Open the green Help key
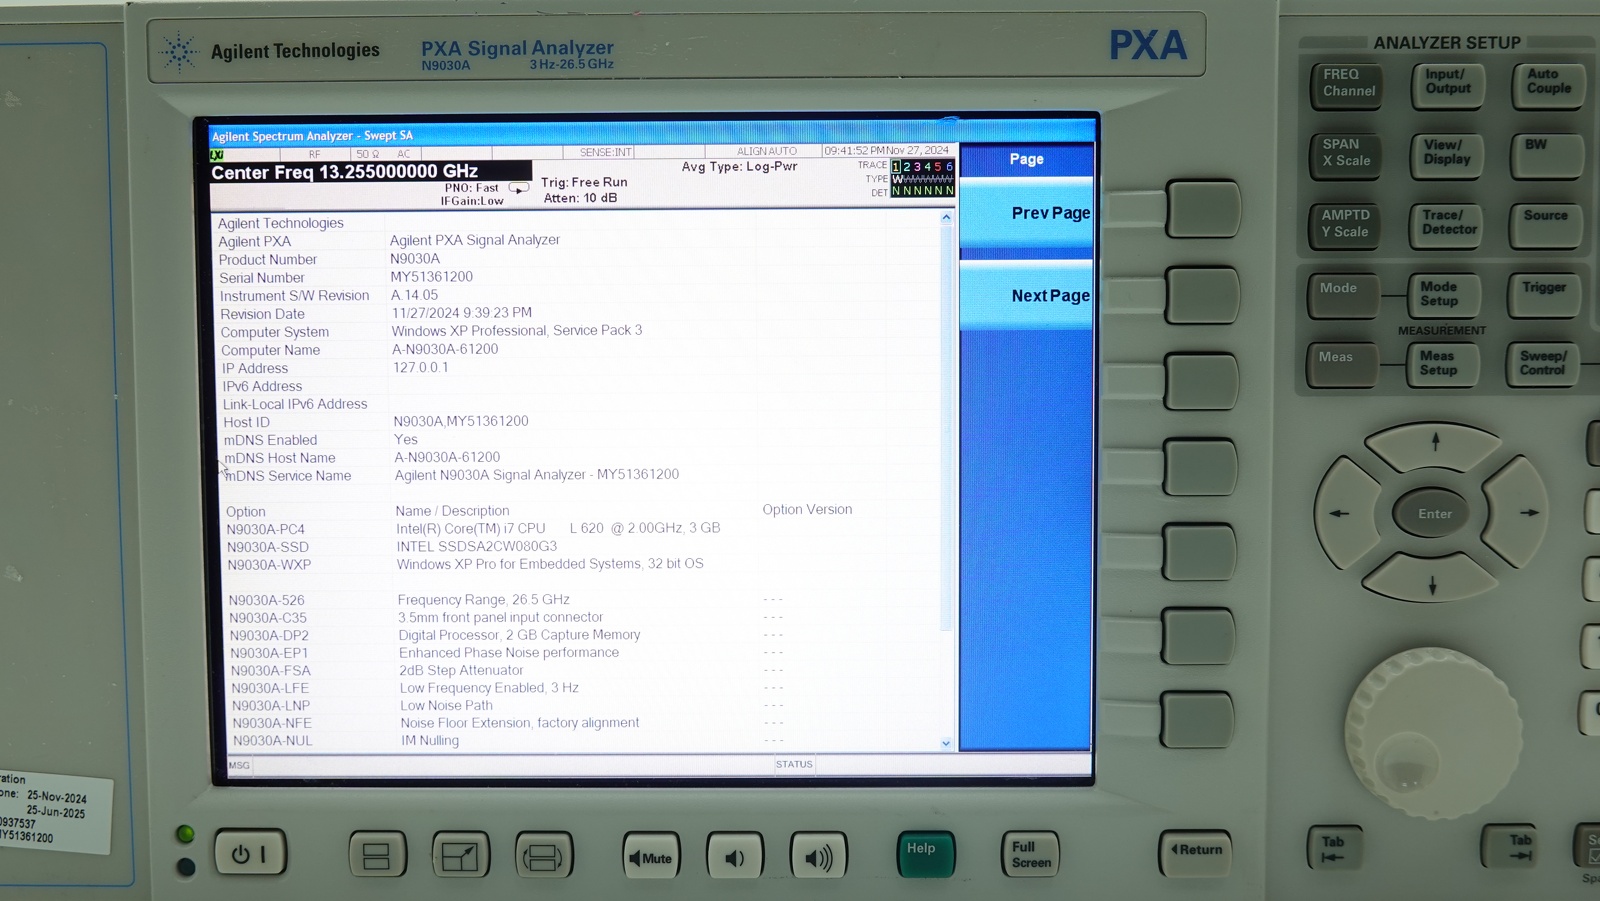 pos(925,854)
